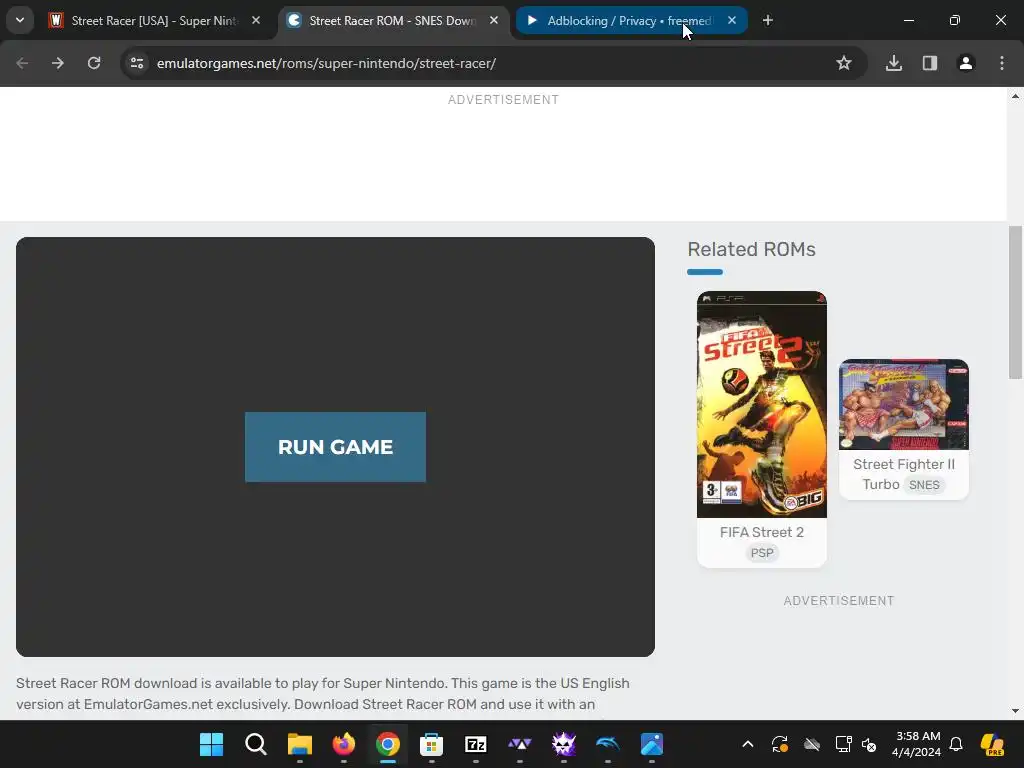Switch to the Street Racer ROM - SNES tab

(392, 21)
